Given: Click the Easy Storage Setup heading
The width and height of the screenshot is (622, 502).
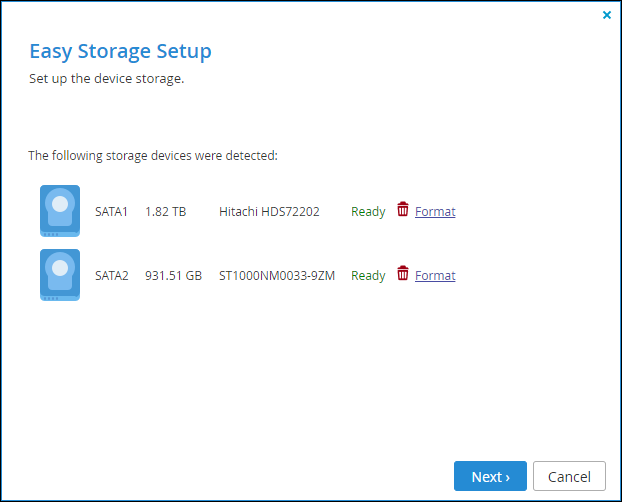Looking at the screenshot, I should pyautogui.click(x=121, y=52).
